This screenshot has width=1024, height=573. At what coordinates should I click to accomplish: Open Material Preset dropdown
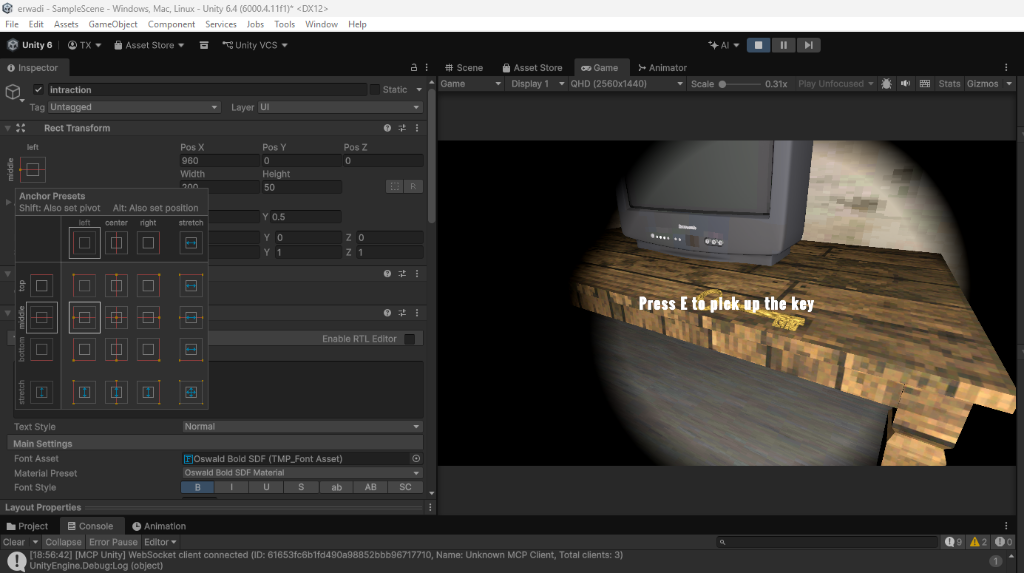(302, 473)
